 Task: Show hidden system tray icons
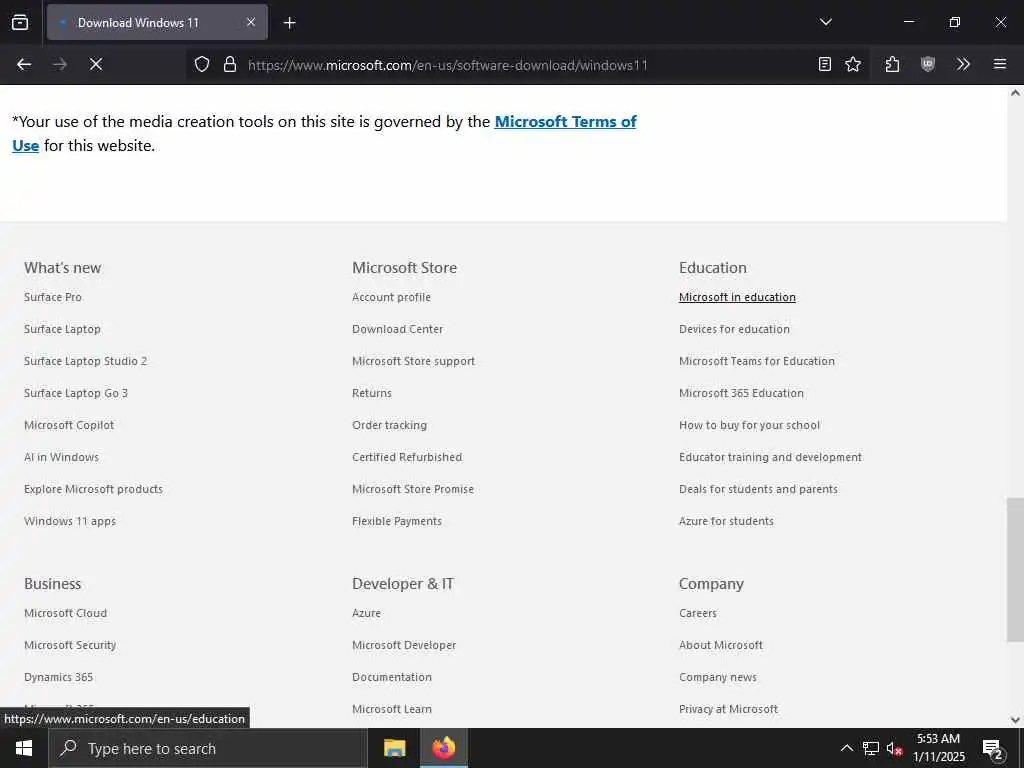pyautogui.click(x=846, y=748)
